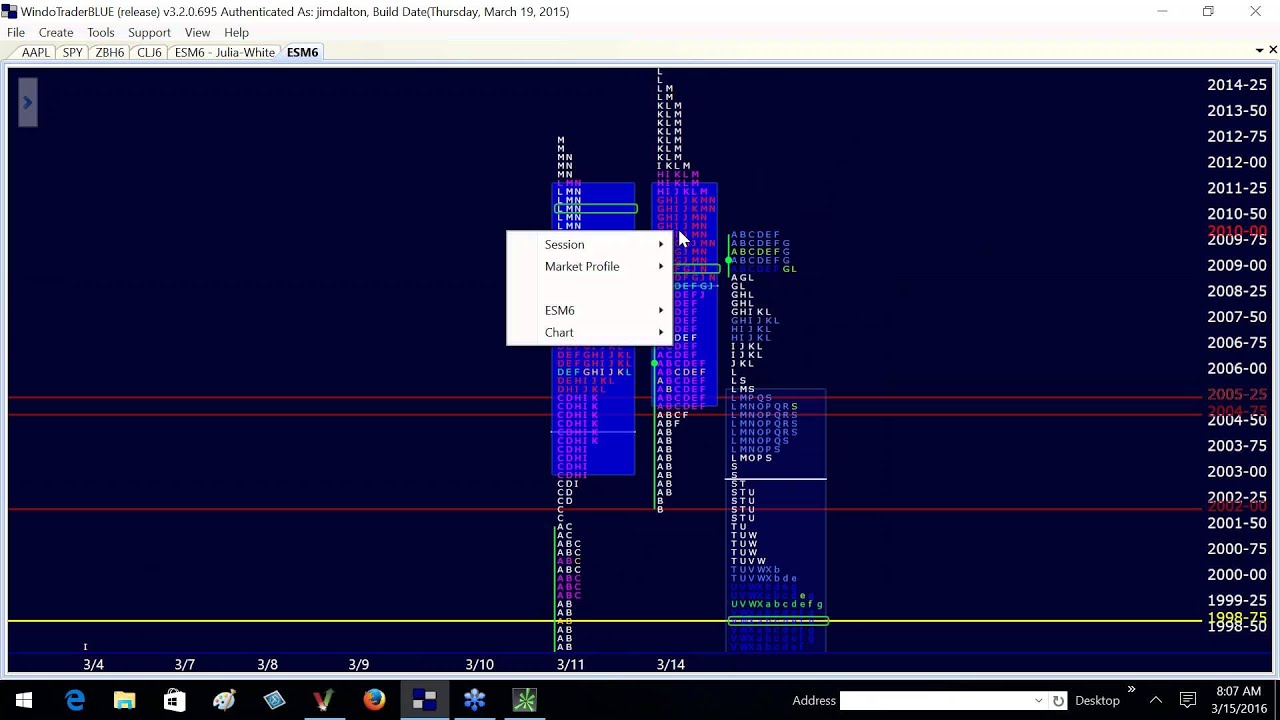
Task: Click the red 2002-00 price marker
Action: click(1237, 507)
